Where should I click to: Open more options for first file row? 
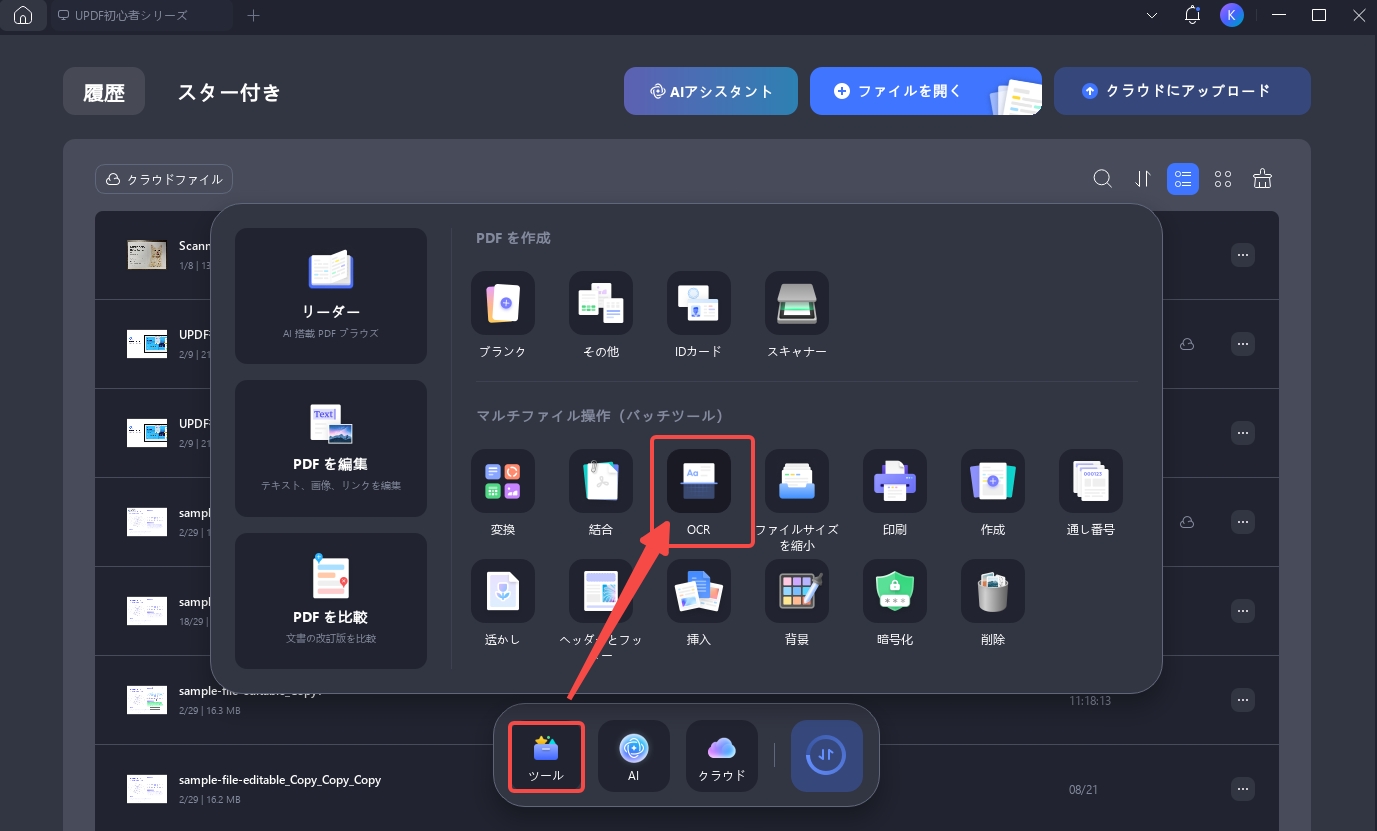tap(1243, 255)
